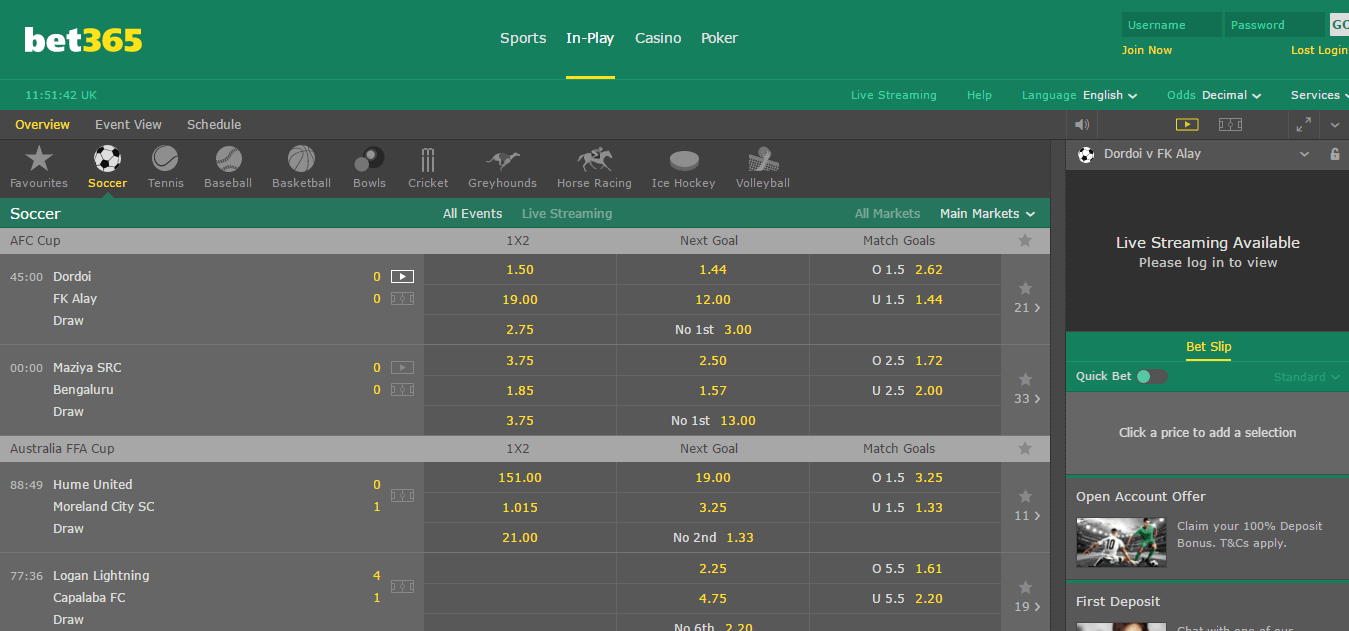Switch to the Schedule tab
This screenshot has width=1349, height=631.
pyautogui.click(x=213, y=124)
